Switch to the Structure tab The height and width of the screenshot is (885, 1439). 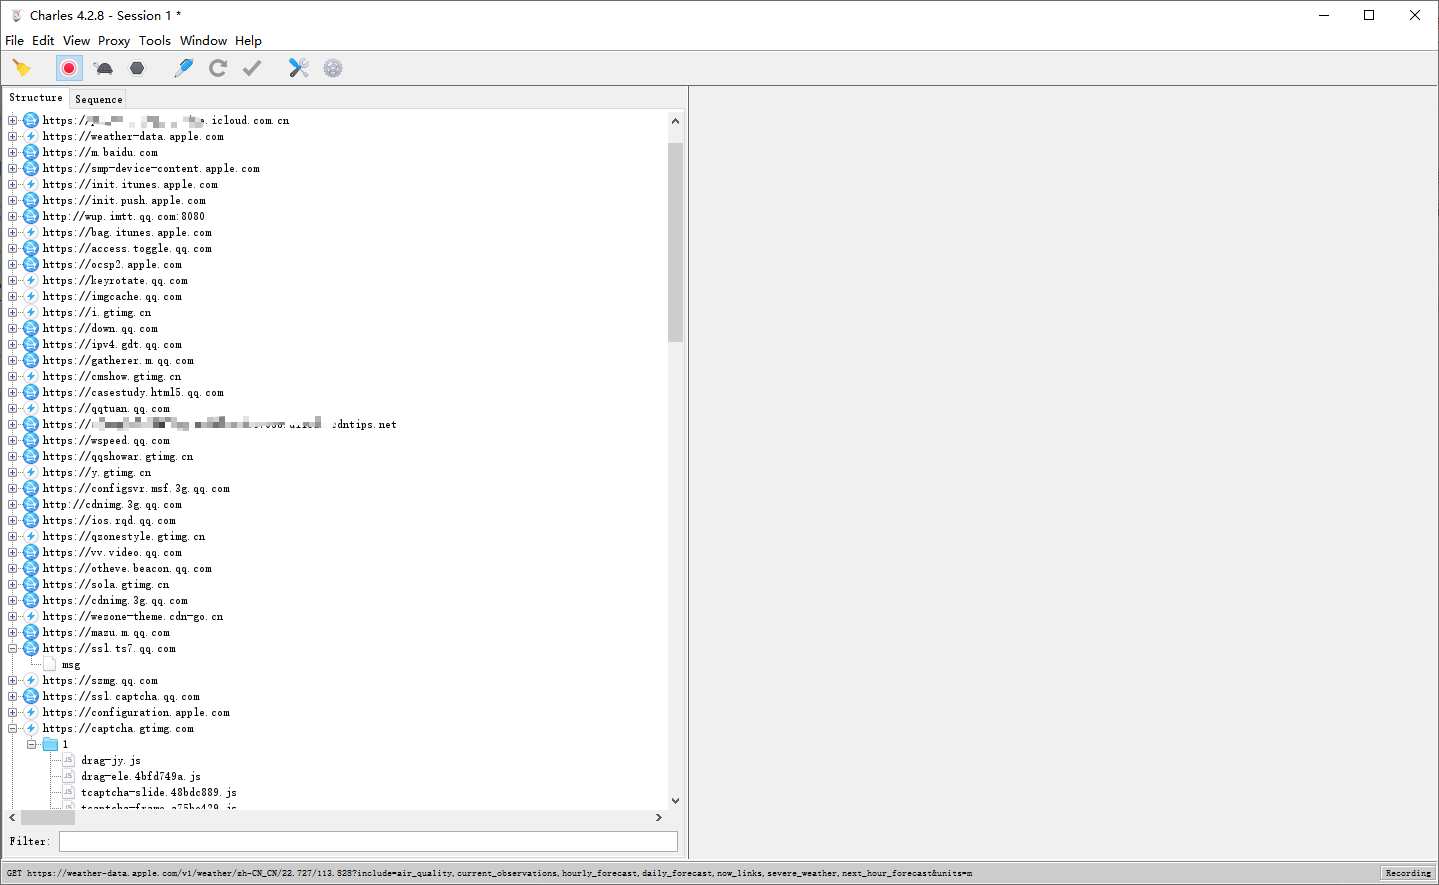36,98
